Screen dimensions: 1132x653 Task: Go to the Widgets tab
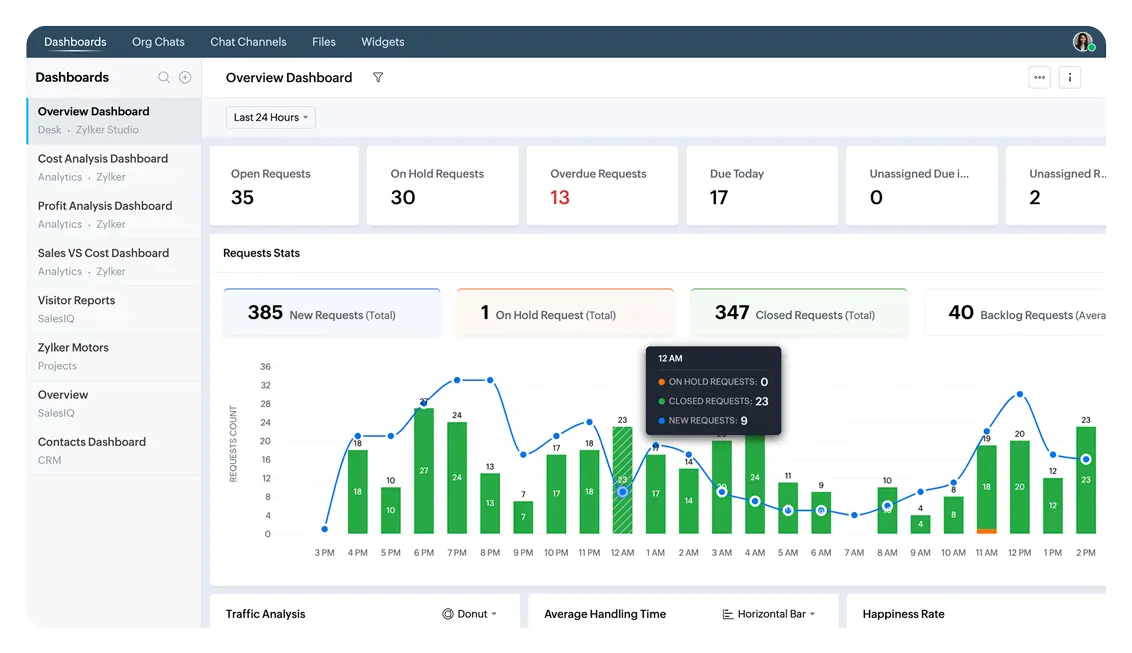click(x=383, y=42)
